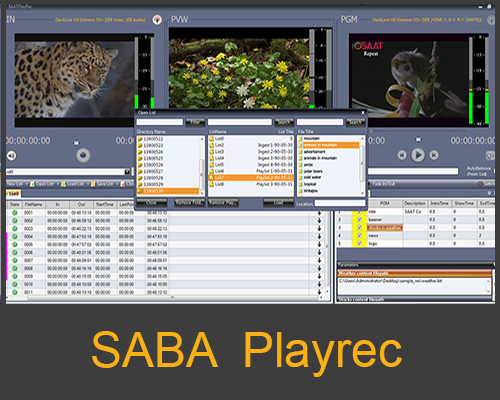Select folder 13900522 in directory list
Viewport: 500px width, 400px height.
pyautogui.click(x=168, y=139)
